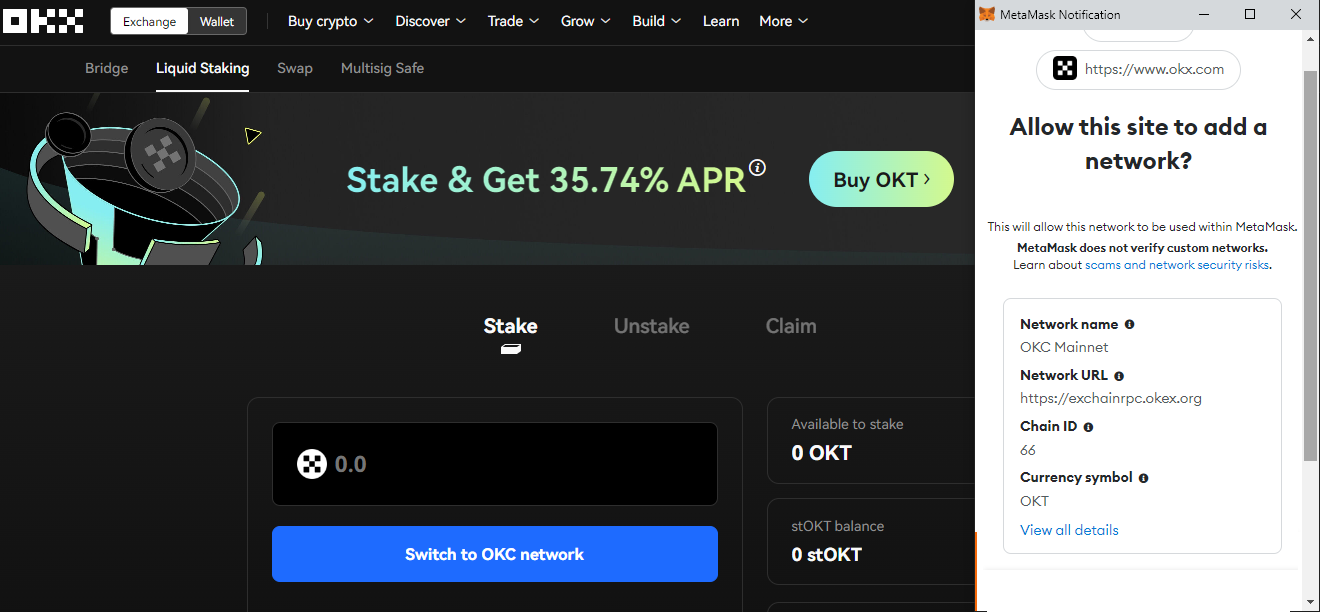Viewport: 1320px width, 612px height.
Task: Click the OKT token icon in stake field
Action: [312, 464]
